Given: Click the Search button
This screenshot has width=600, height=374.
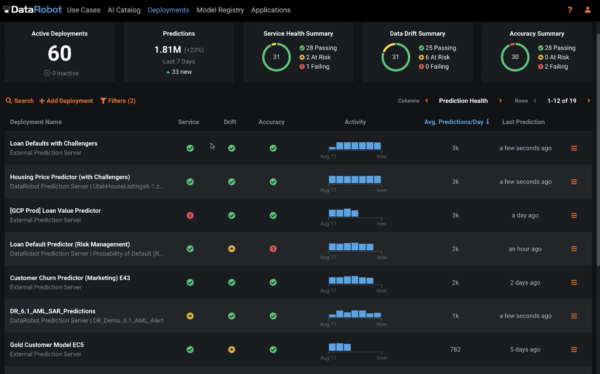Looking at the screenshot, I should pos(20,101).
